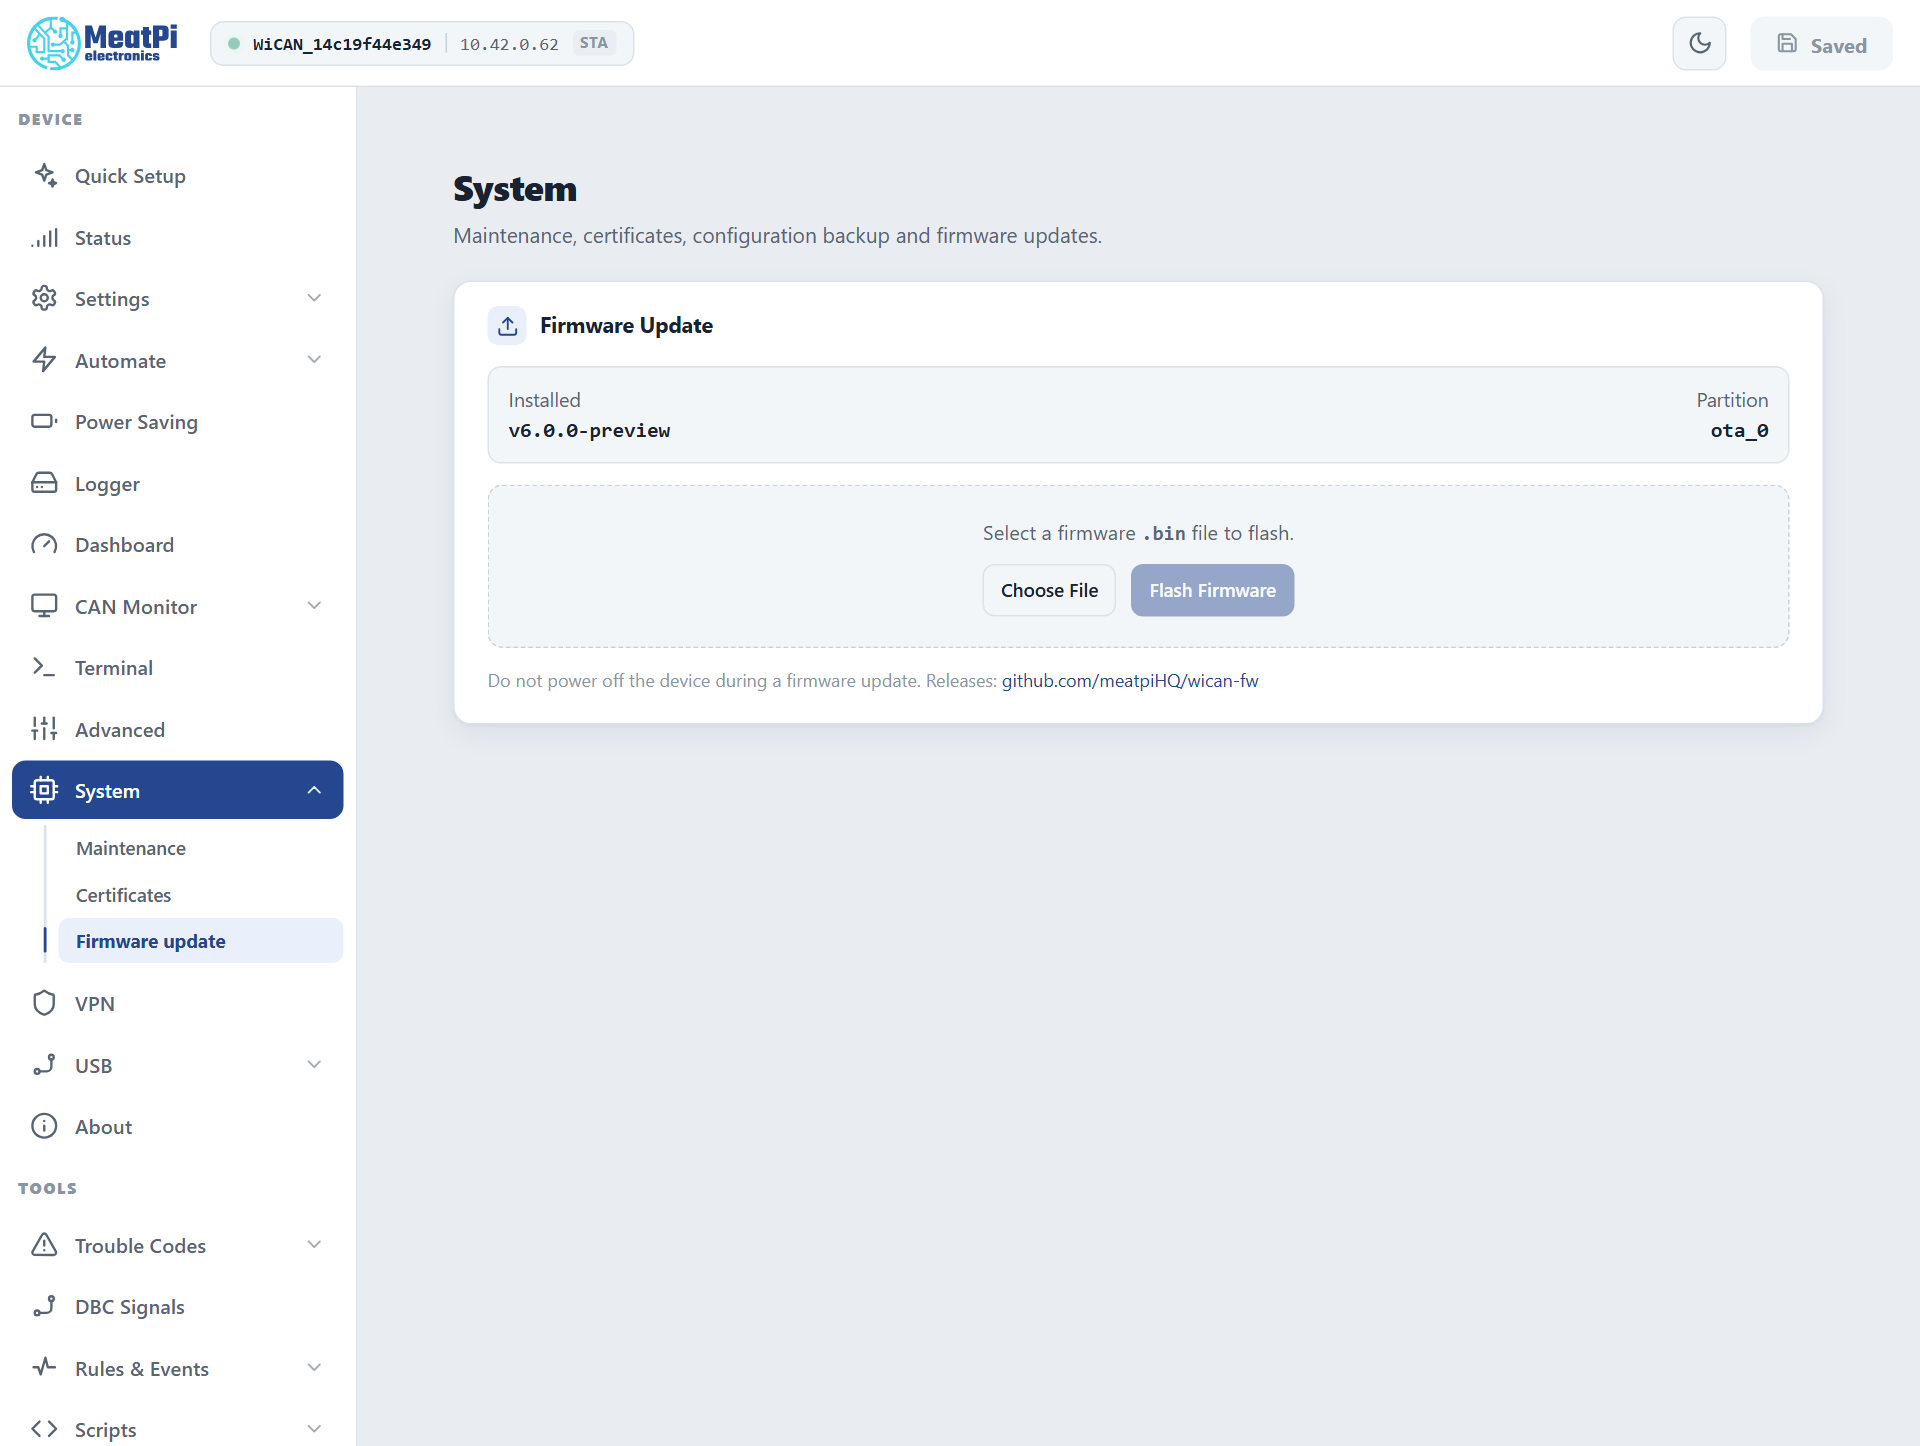
Task: Click the Dashboard gauge icon
Action: coord(45,544)
